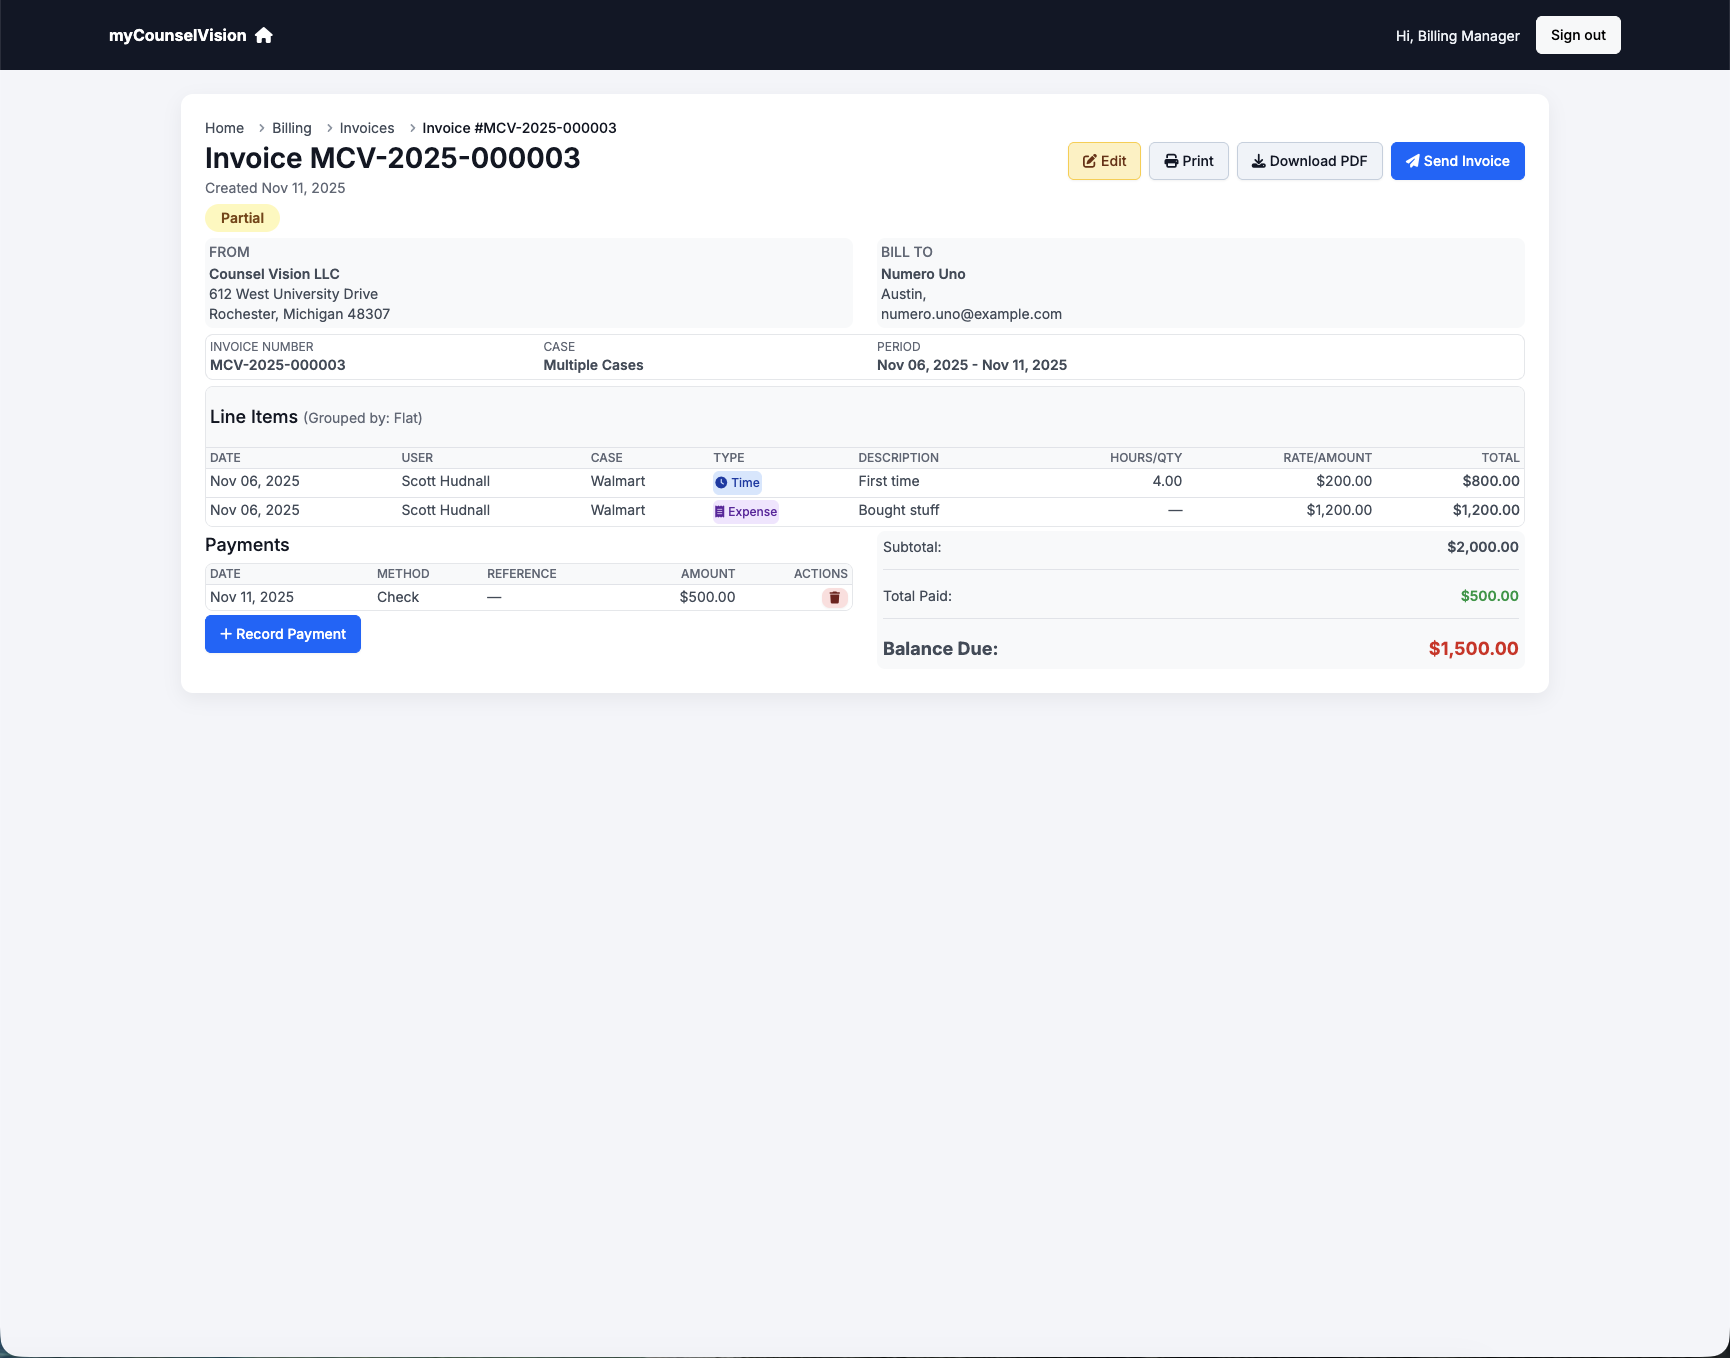Sign out of the account
Viewport: 1730px width, 1358px height.
click(1577, 35)
